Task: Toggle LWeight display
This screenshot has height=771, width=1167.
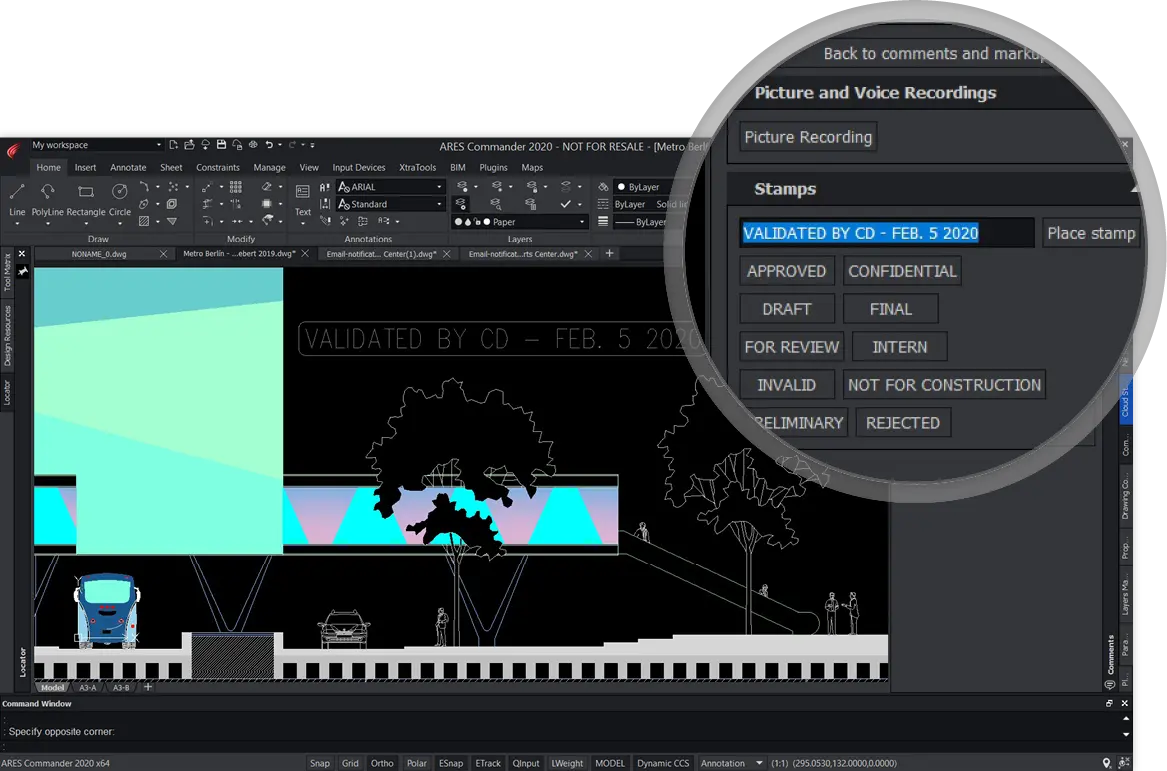Action: [x=567, y=763]
